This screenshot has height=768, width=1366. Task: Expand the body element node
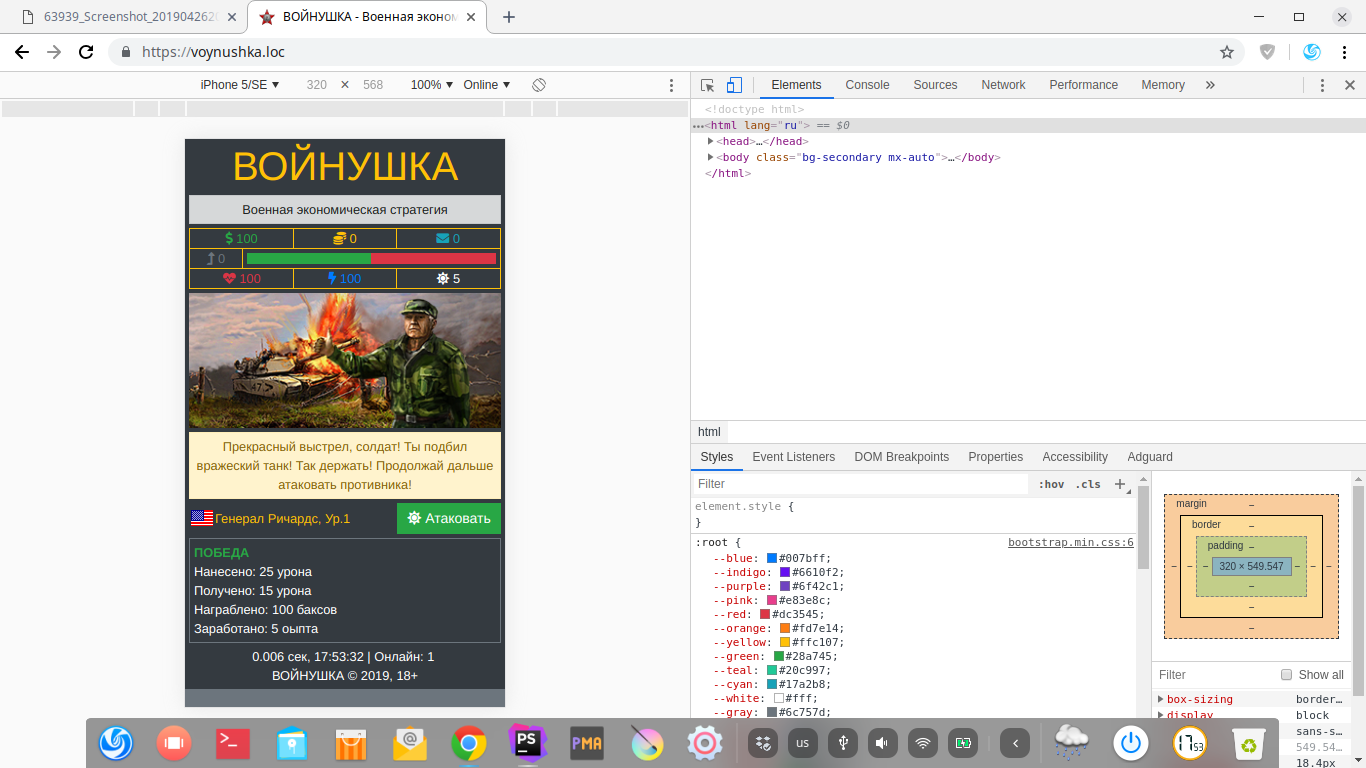[x=711, y=157]
